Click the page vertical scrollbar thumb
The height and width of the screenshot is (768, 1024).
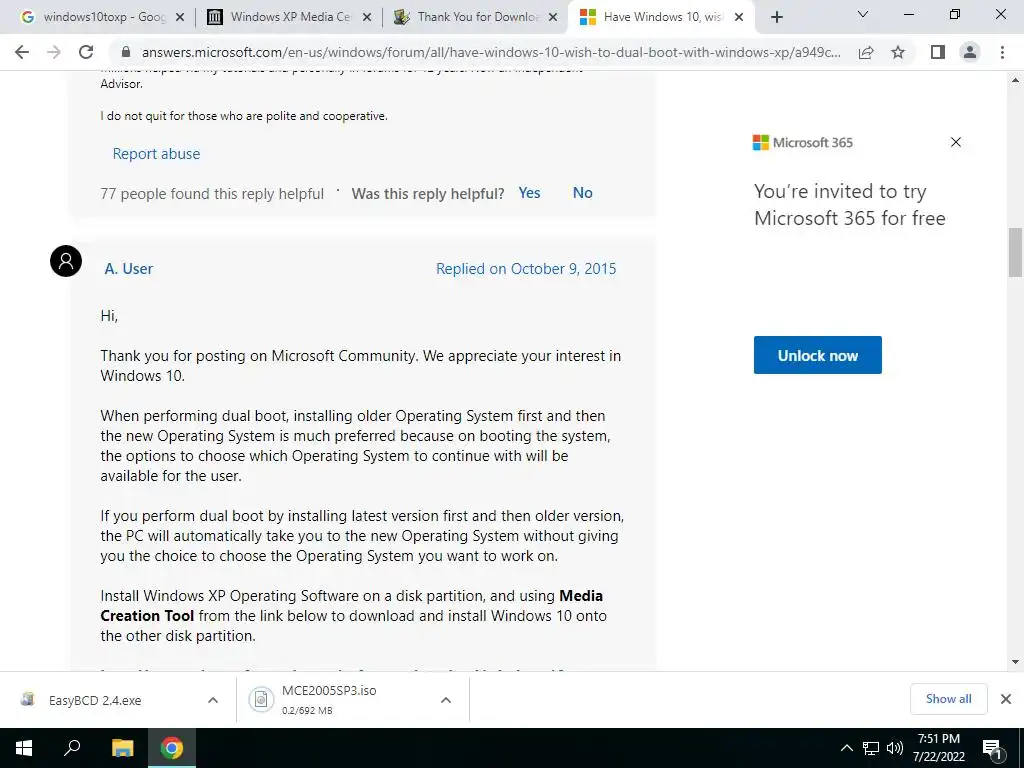click(1015, 252)
